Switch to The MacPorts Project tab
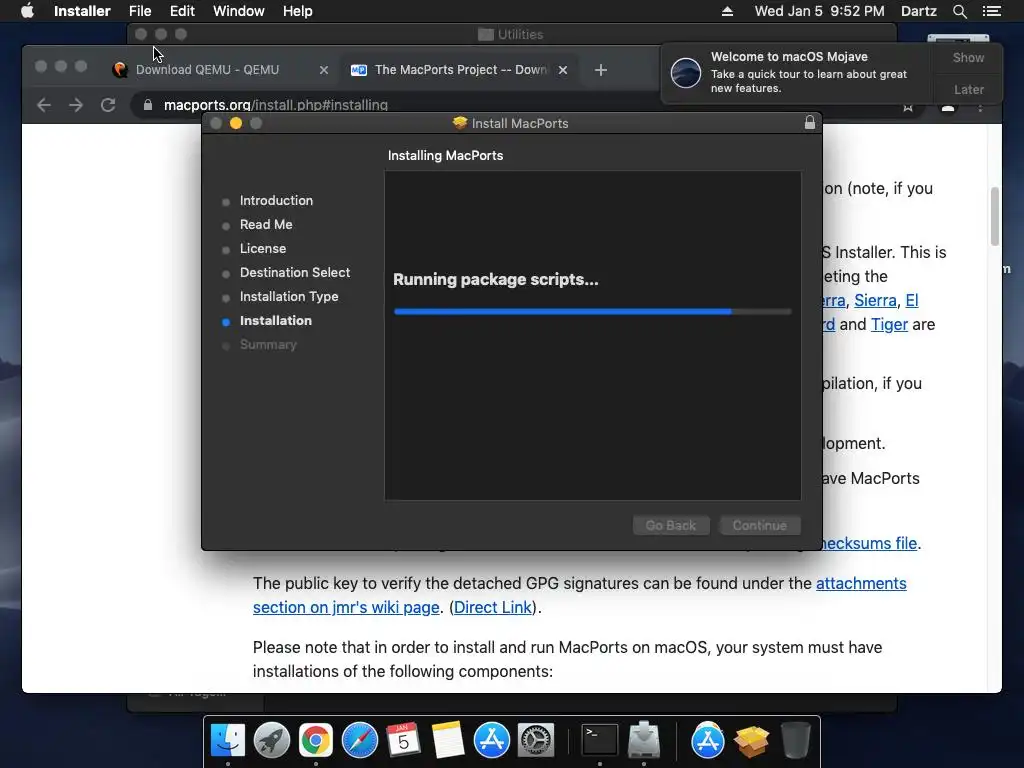The width and height of the screenshot is (1024, 768). click(460, 70)
